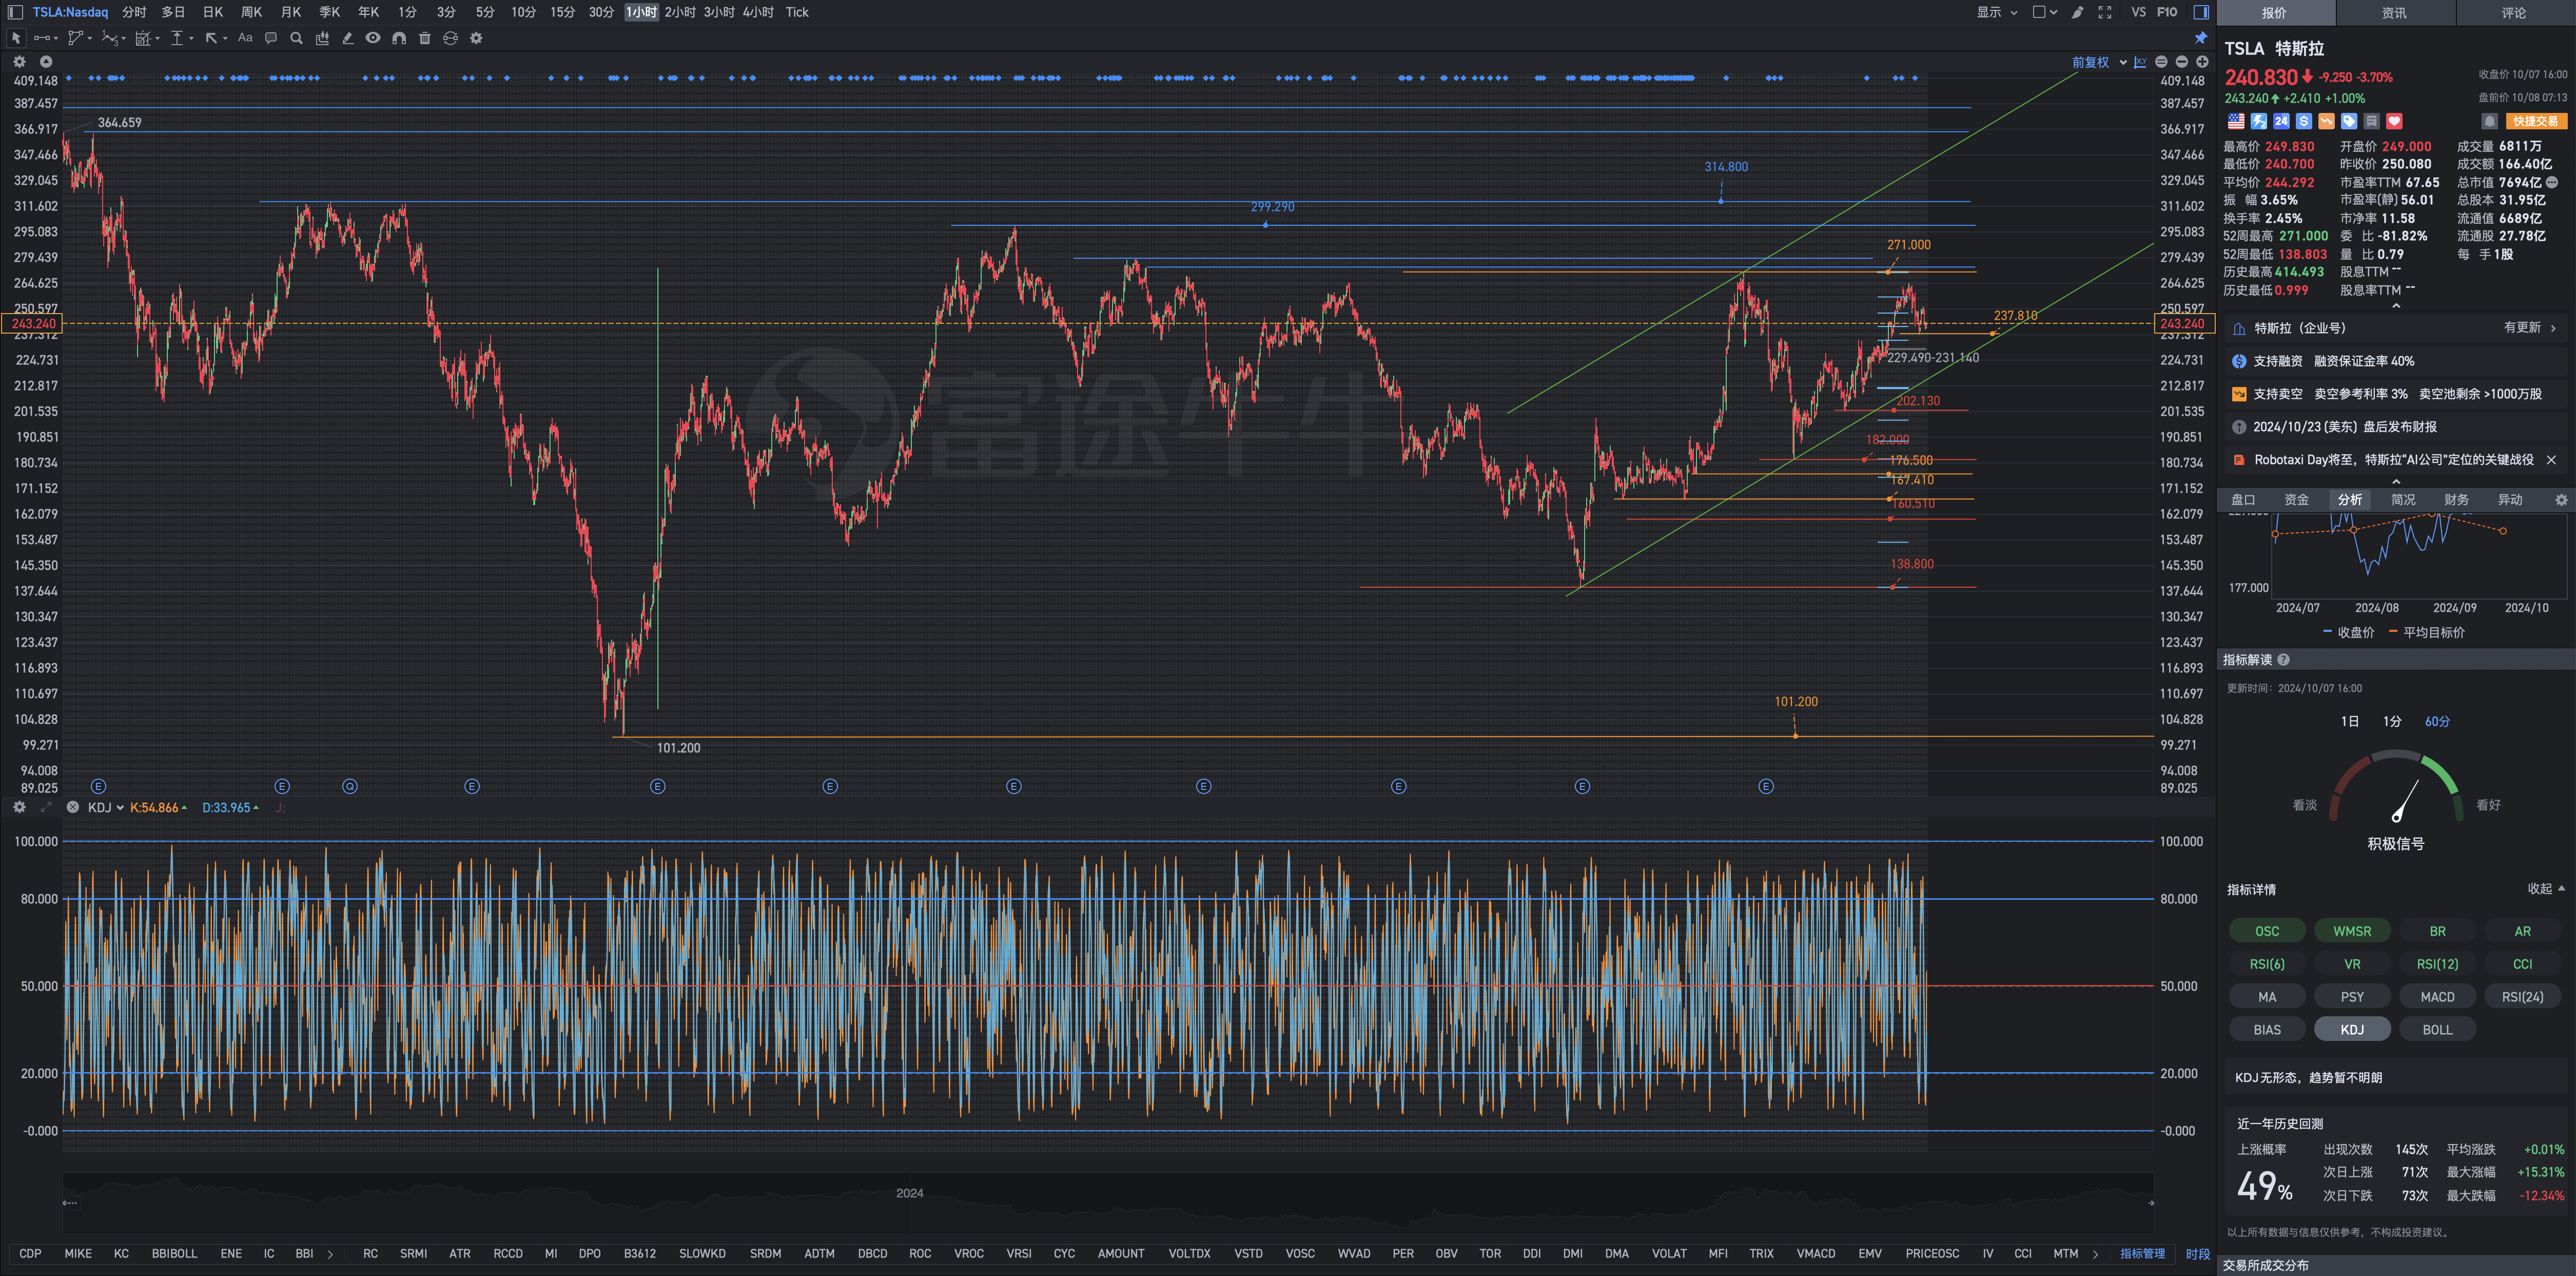Choose the highlighter pen drawing tool
Screen dimensions: 2576x1276
[348, 38]
